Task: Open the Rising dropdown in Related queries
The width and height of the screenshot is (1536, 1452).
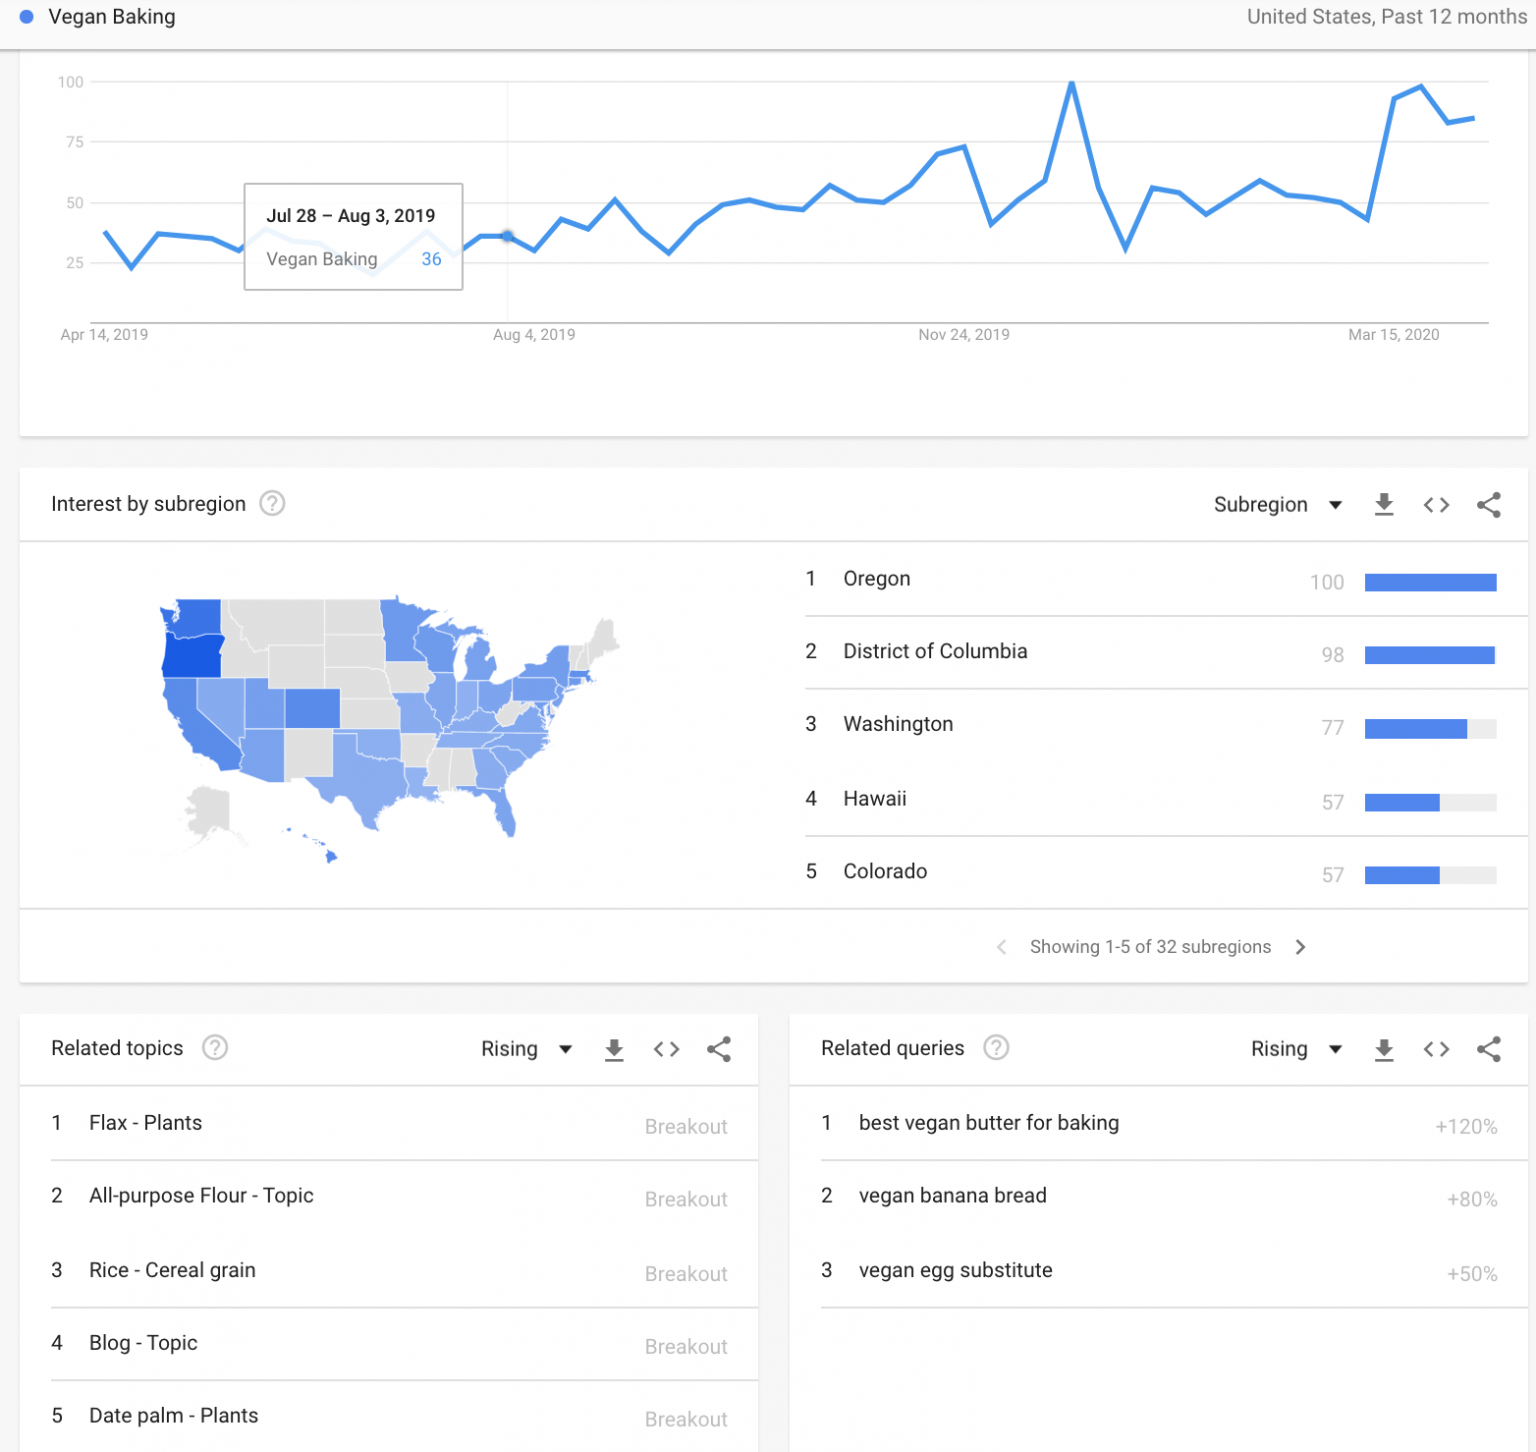Action: coord(1295,1049)
